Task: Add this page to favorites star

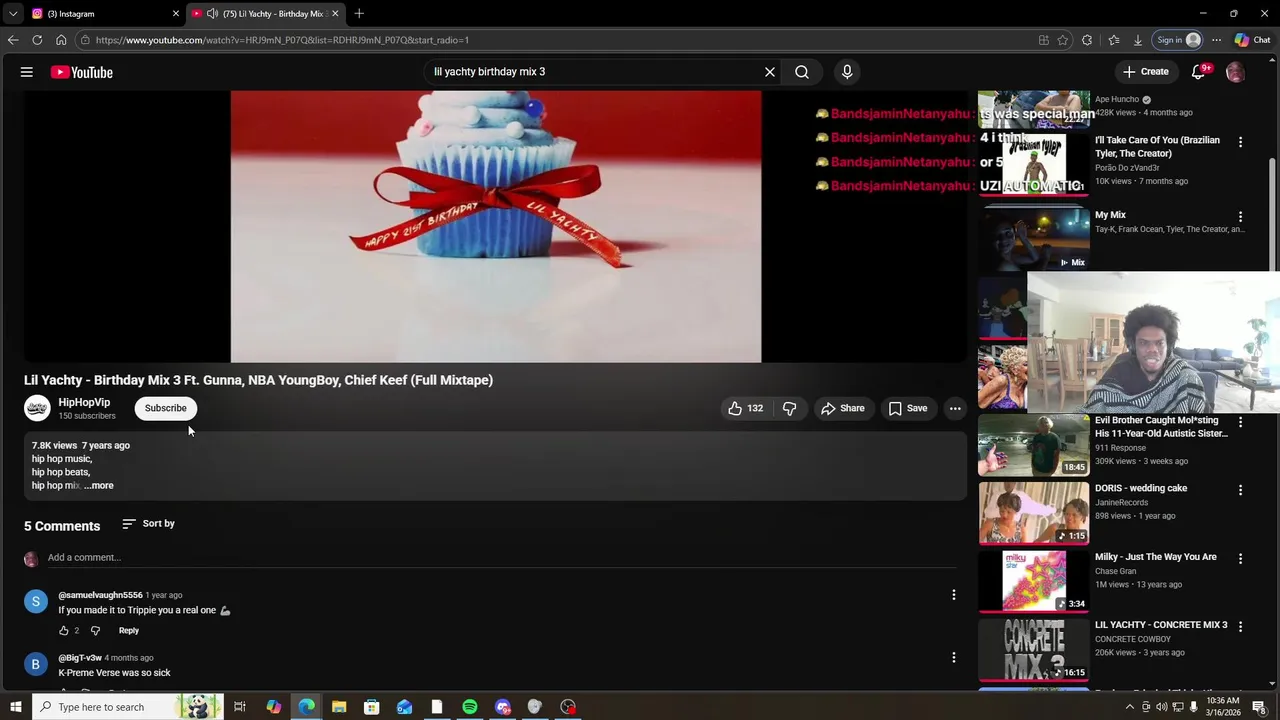Action: [x=1063, y=40]
